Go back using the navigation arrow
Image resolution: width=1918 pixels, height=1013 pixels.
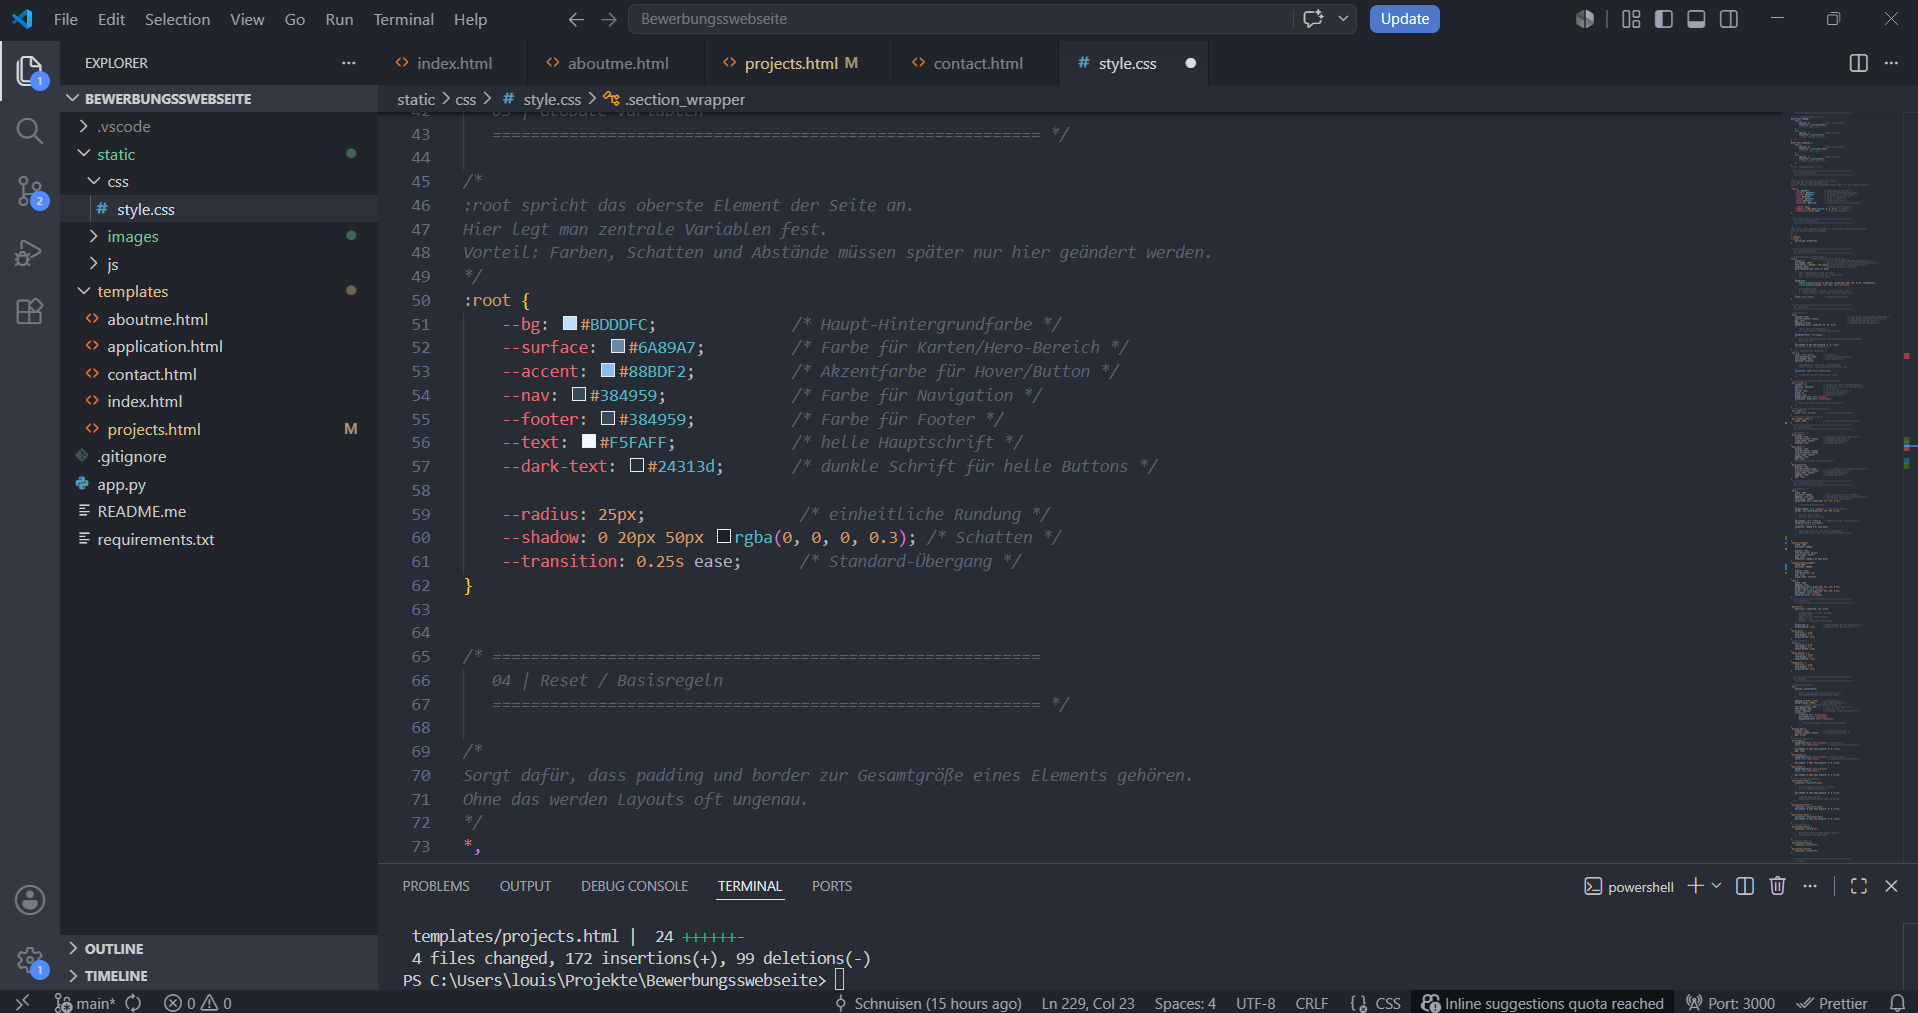click(x=576, y=19)
